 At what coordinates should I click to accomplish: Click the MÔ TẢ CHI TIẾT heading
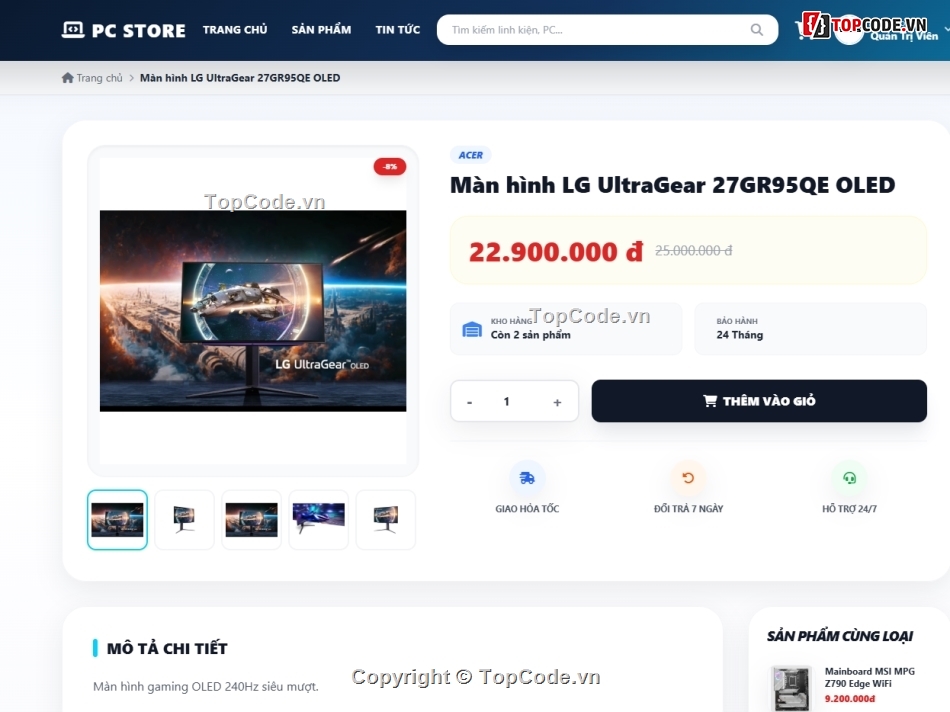tap(167, 648)
